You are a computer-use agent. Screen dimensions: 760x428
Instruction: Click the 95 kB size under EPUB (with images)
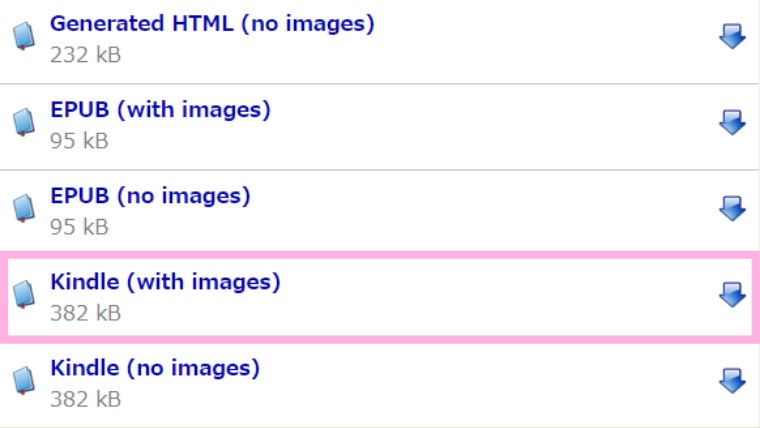79,141
